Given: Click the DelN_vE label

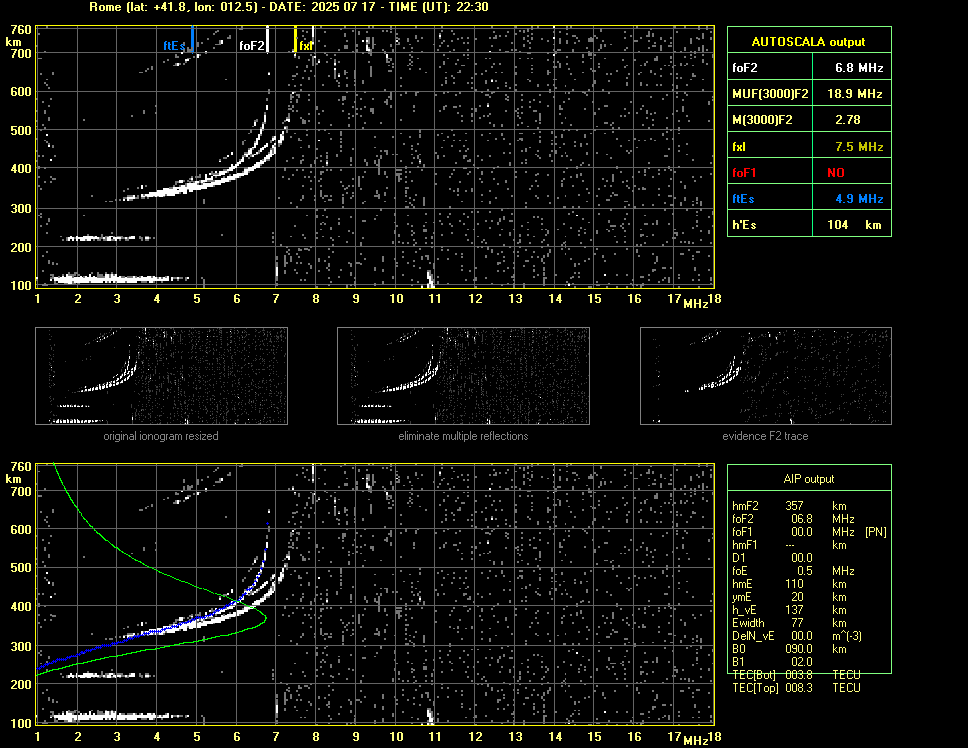Looking at the screenshot, I should [753, 636].
